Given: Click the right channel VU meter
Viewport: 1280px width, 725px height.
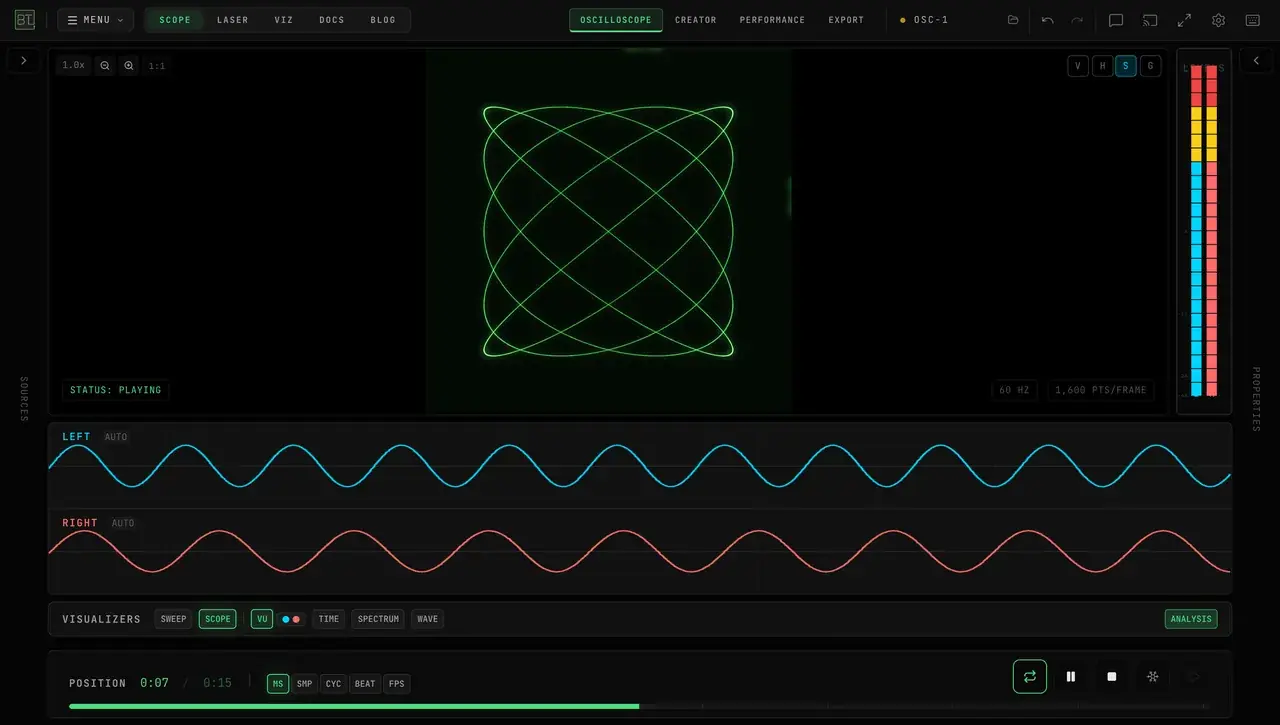Looking at the screenshot, I should click(1212, 230).
